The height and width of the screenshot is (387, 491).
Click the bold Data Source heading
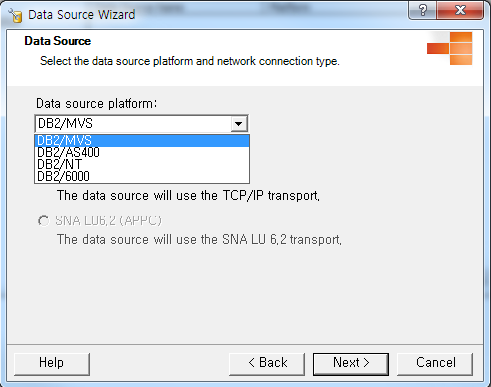(x=57, y=41)
